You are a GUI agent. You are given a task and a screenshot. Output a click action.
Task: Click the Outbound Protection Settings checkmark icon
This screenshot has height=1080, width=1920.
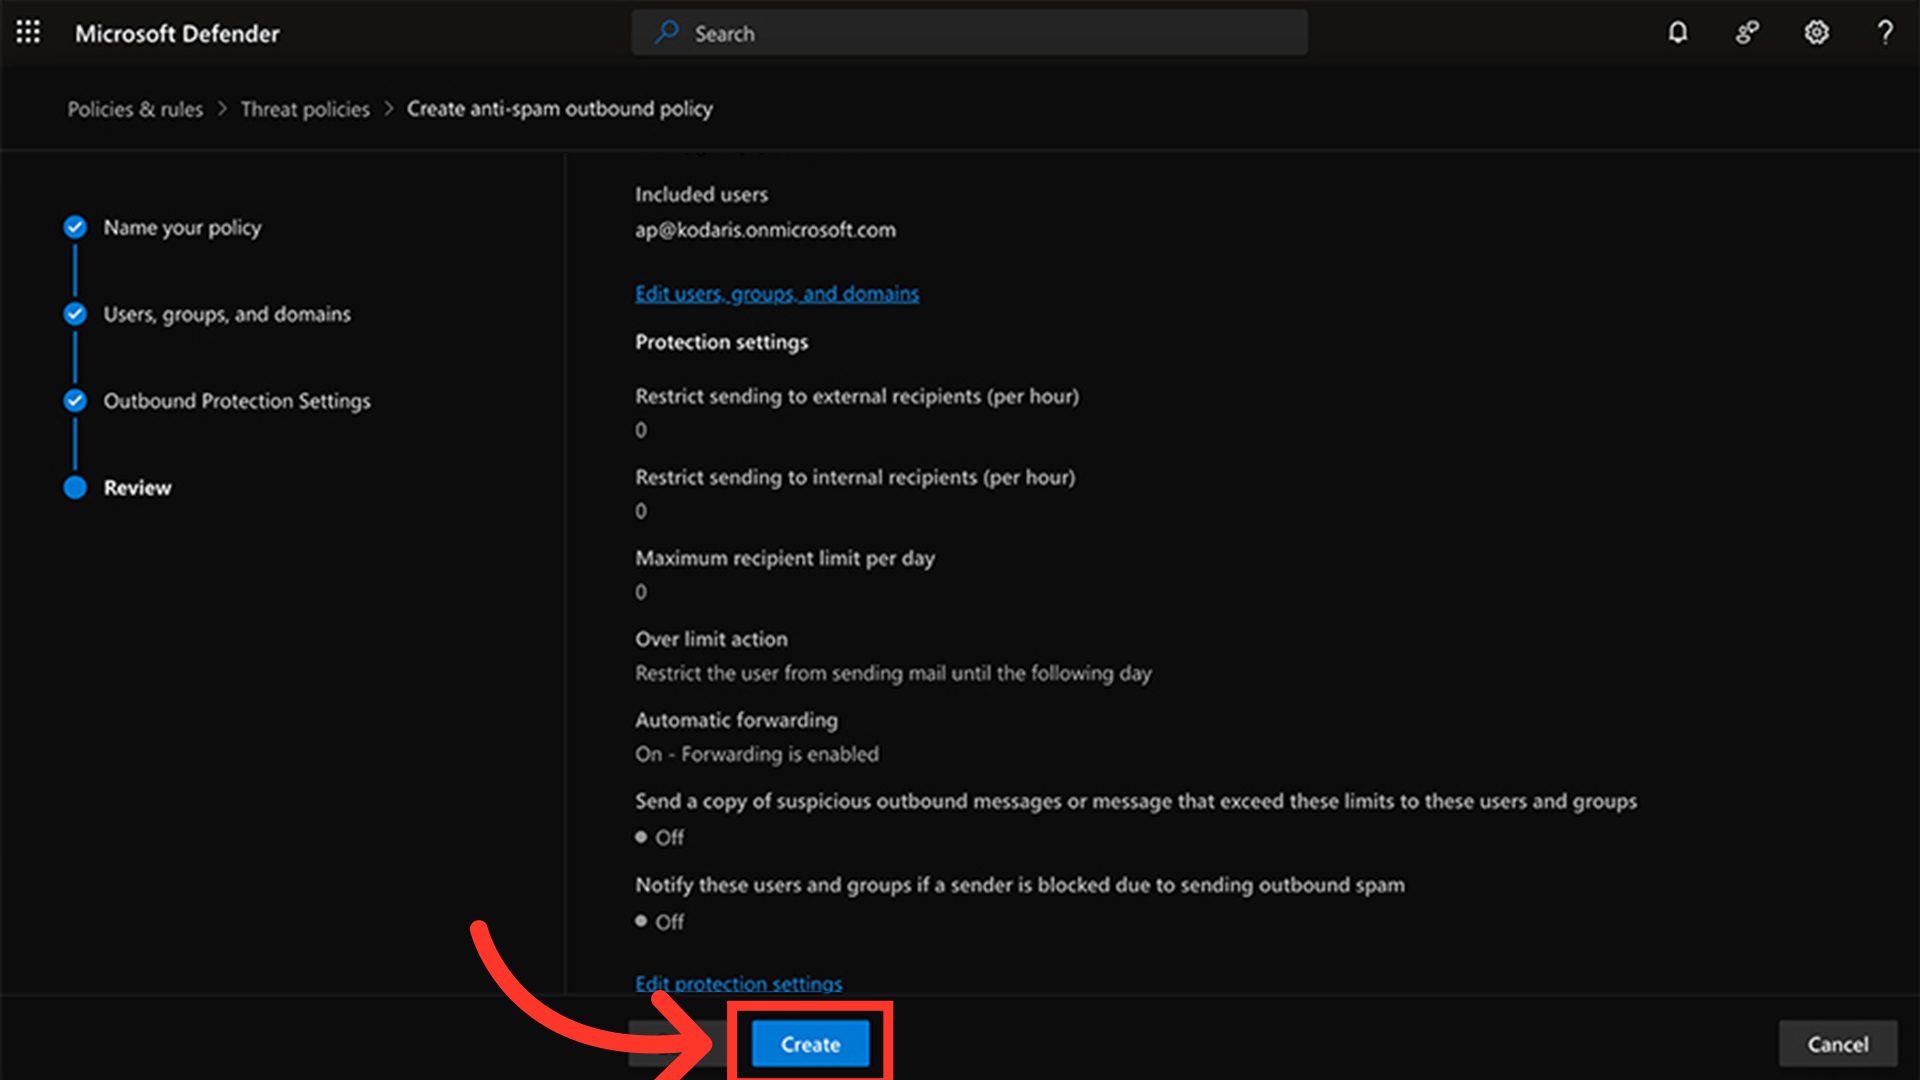pos(75,401)
